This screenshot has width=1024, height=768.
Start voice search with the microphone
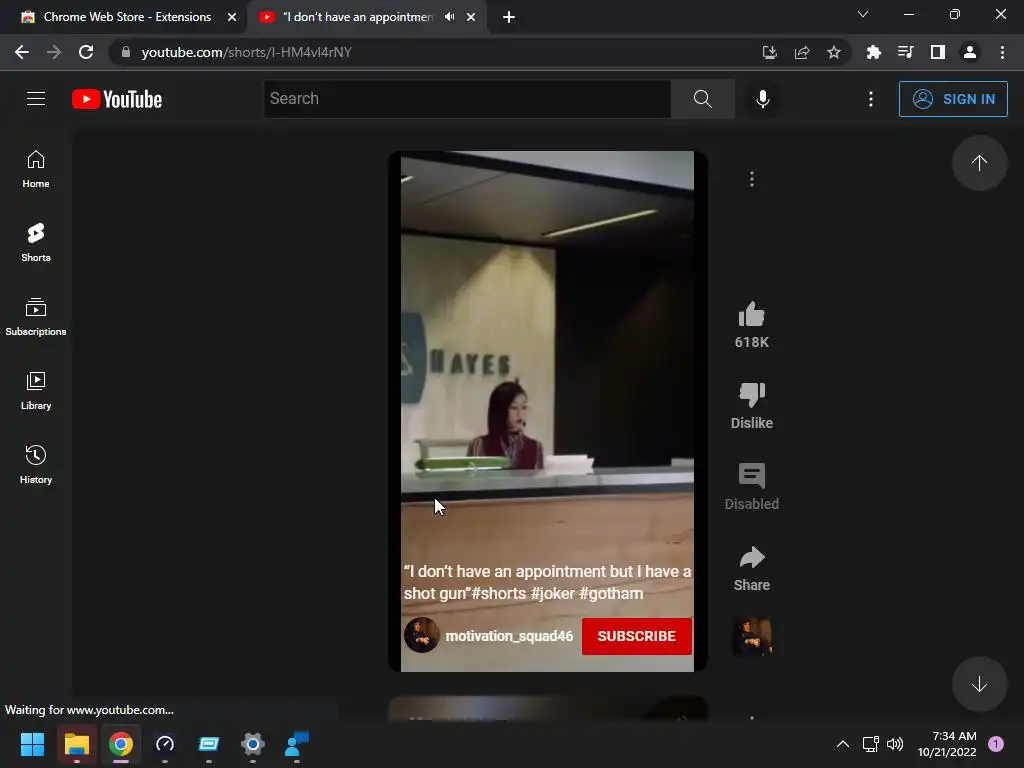pos(763,99)
